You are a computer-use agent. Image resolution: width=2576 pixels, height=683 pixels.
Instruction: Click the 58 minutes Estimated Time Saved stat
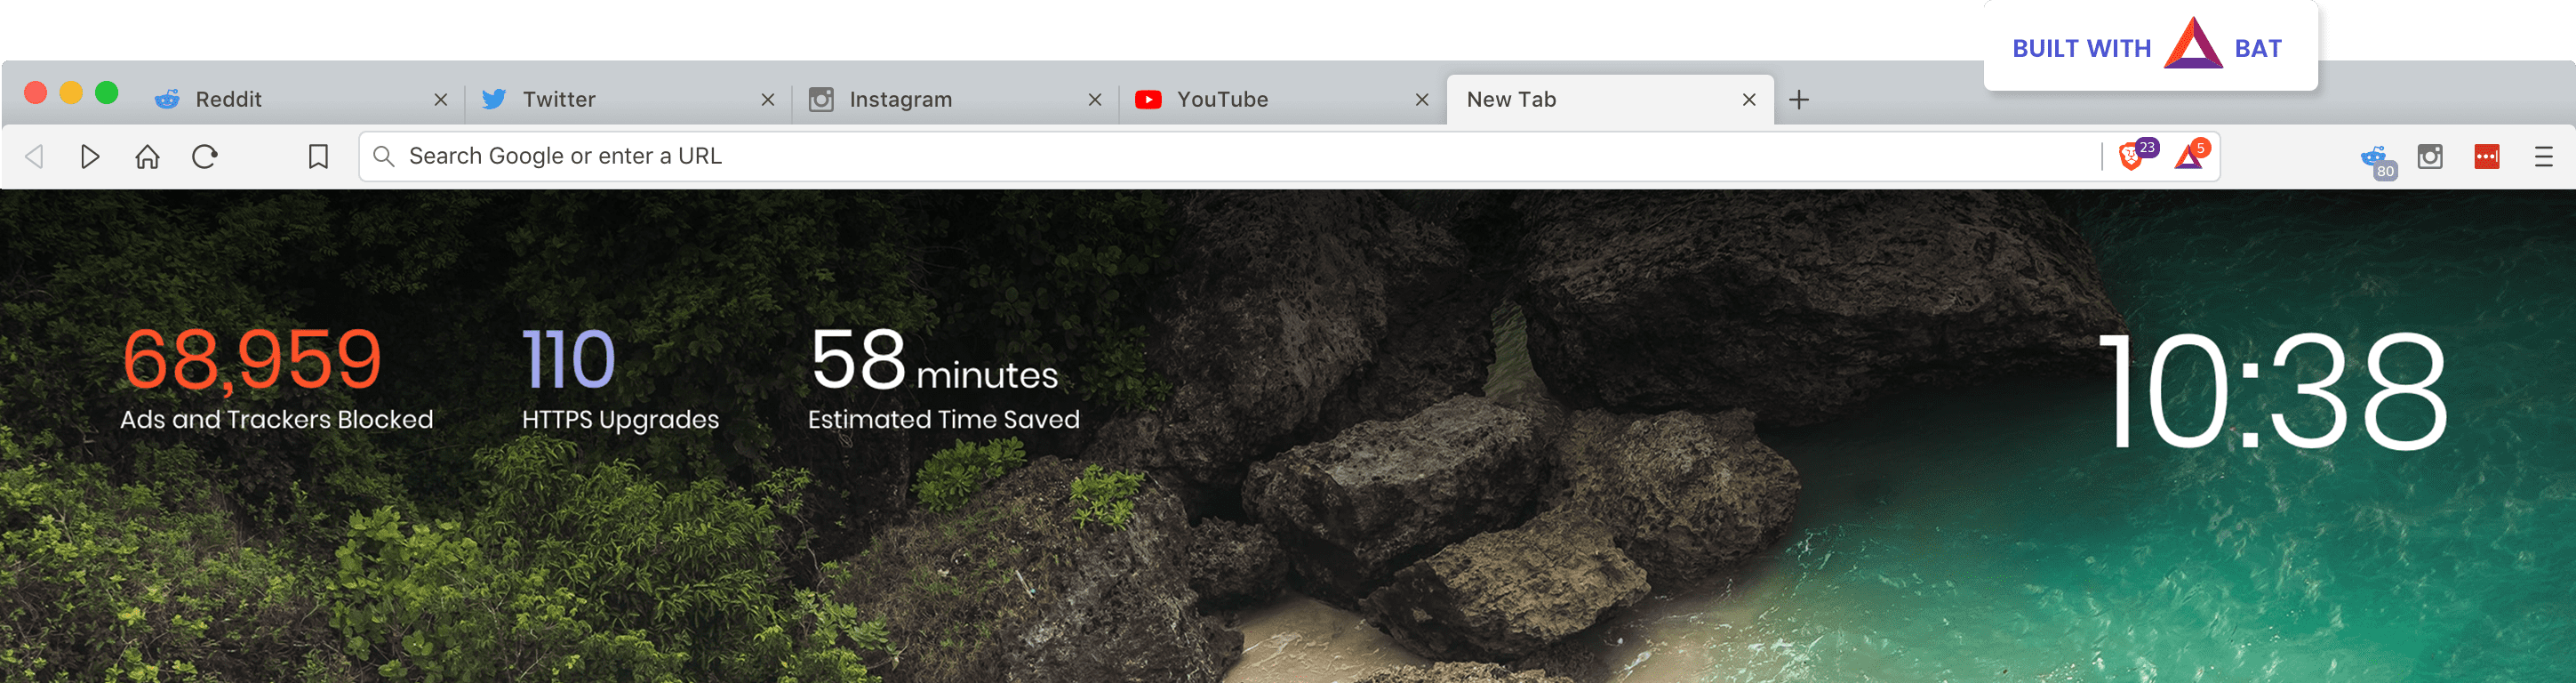pos(944,379)
